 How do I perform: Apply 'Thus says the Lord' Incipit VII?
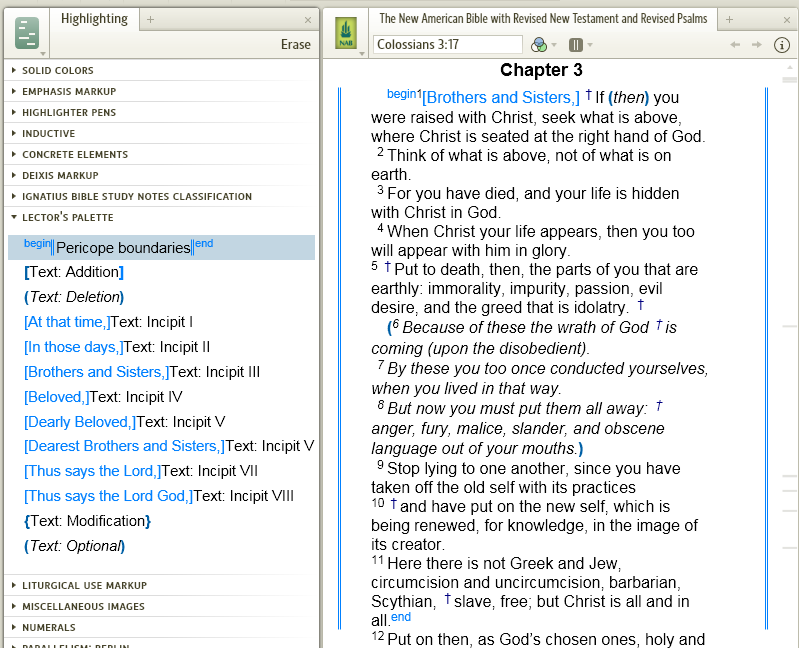141,471
